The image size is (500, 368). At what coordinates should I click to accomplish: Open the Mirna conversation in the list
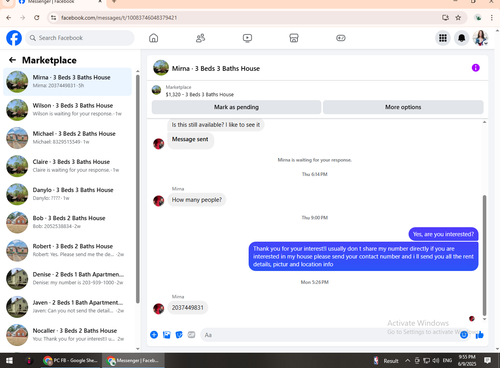(67, 81)
